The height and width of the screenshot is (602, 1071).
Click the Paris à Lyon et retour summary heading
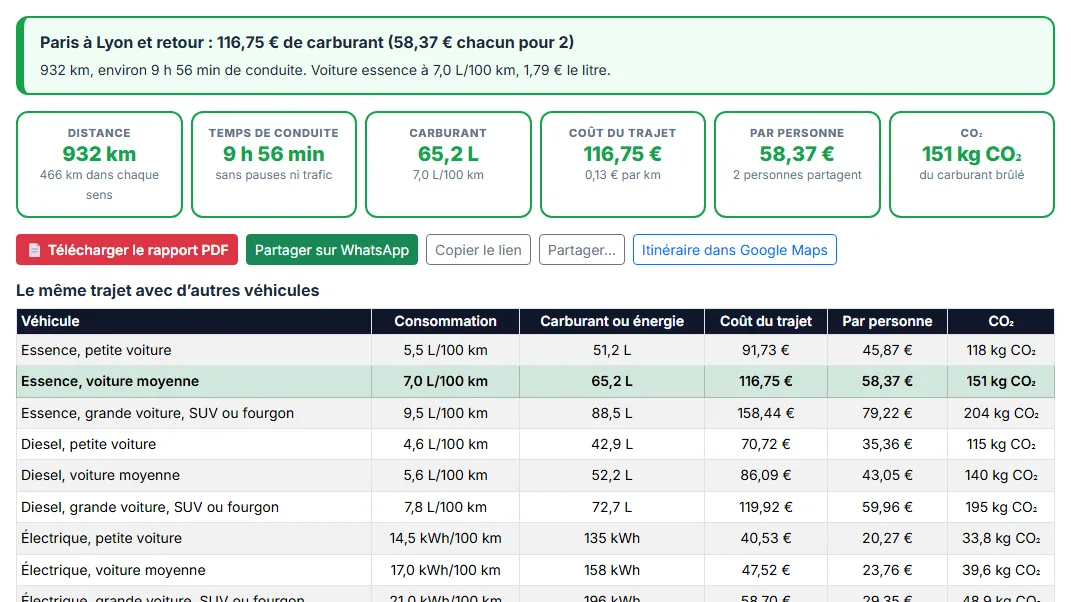307,42
